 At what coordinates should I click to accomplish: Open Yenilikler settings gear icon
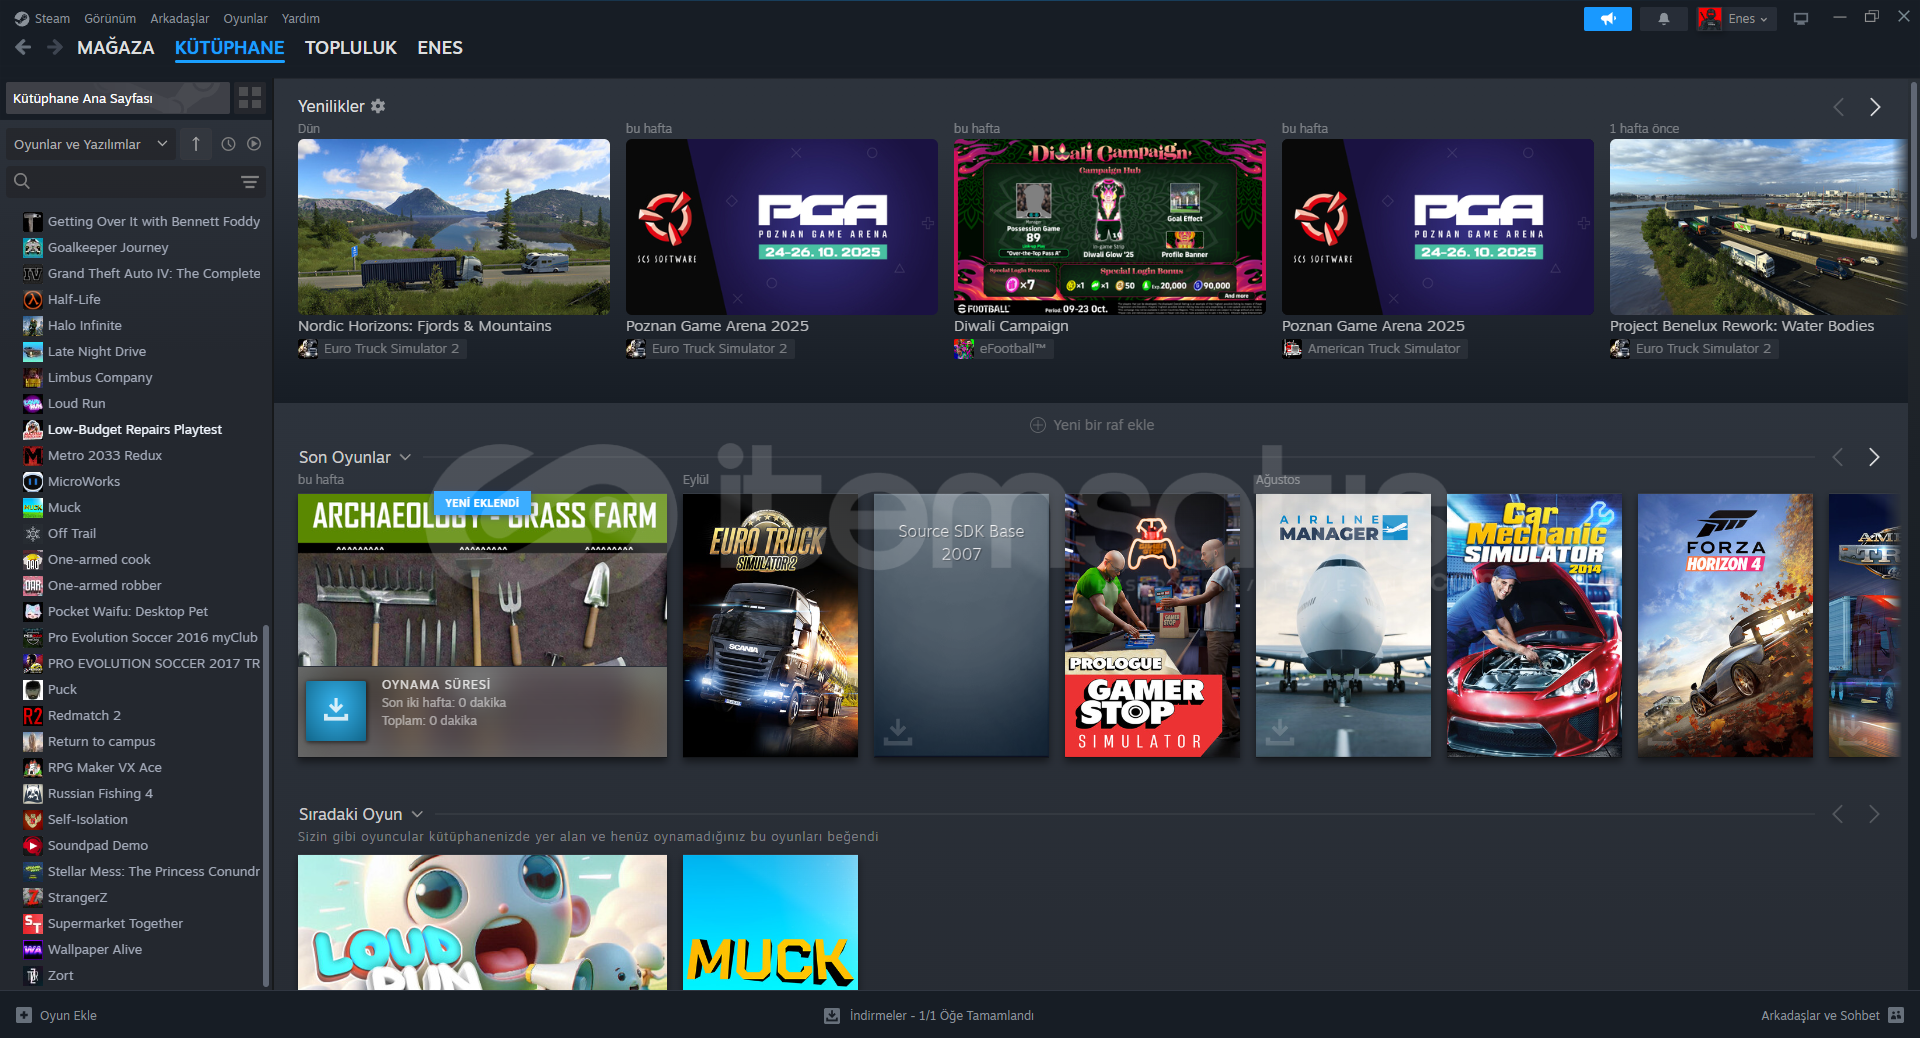(378, 106)
